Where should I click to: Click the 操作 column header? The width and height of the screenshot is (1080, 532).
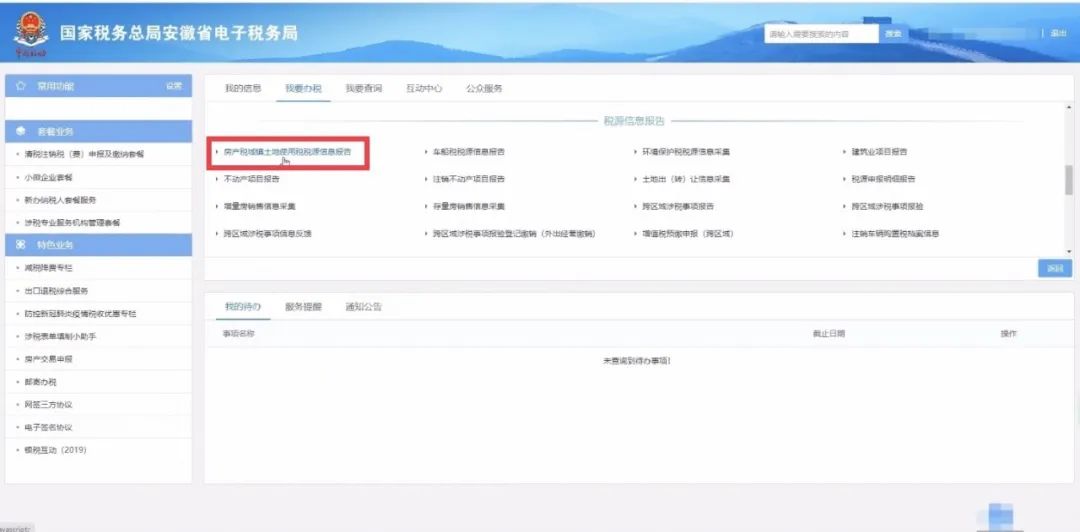[x=1008, y=334]
